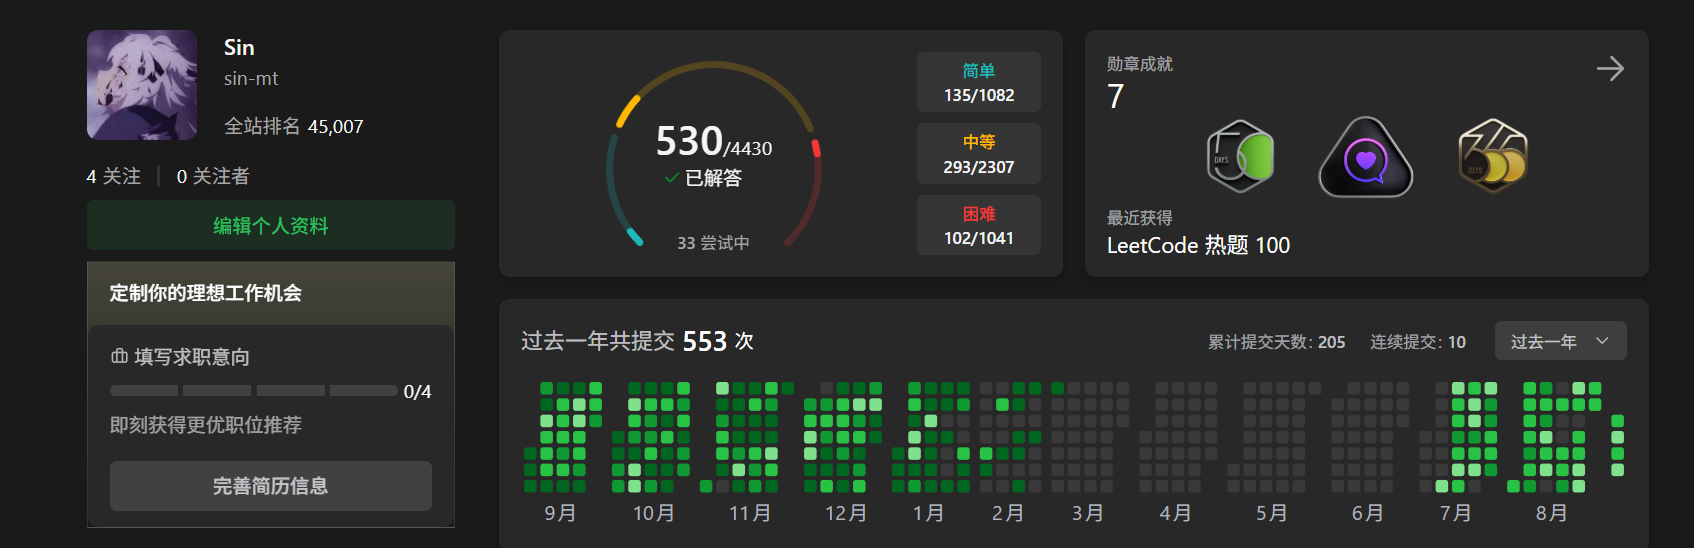Click the briefcase icon beside 填写求职意向

pos(119,356)
